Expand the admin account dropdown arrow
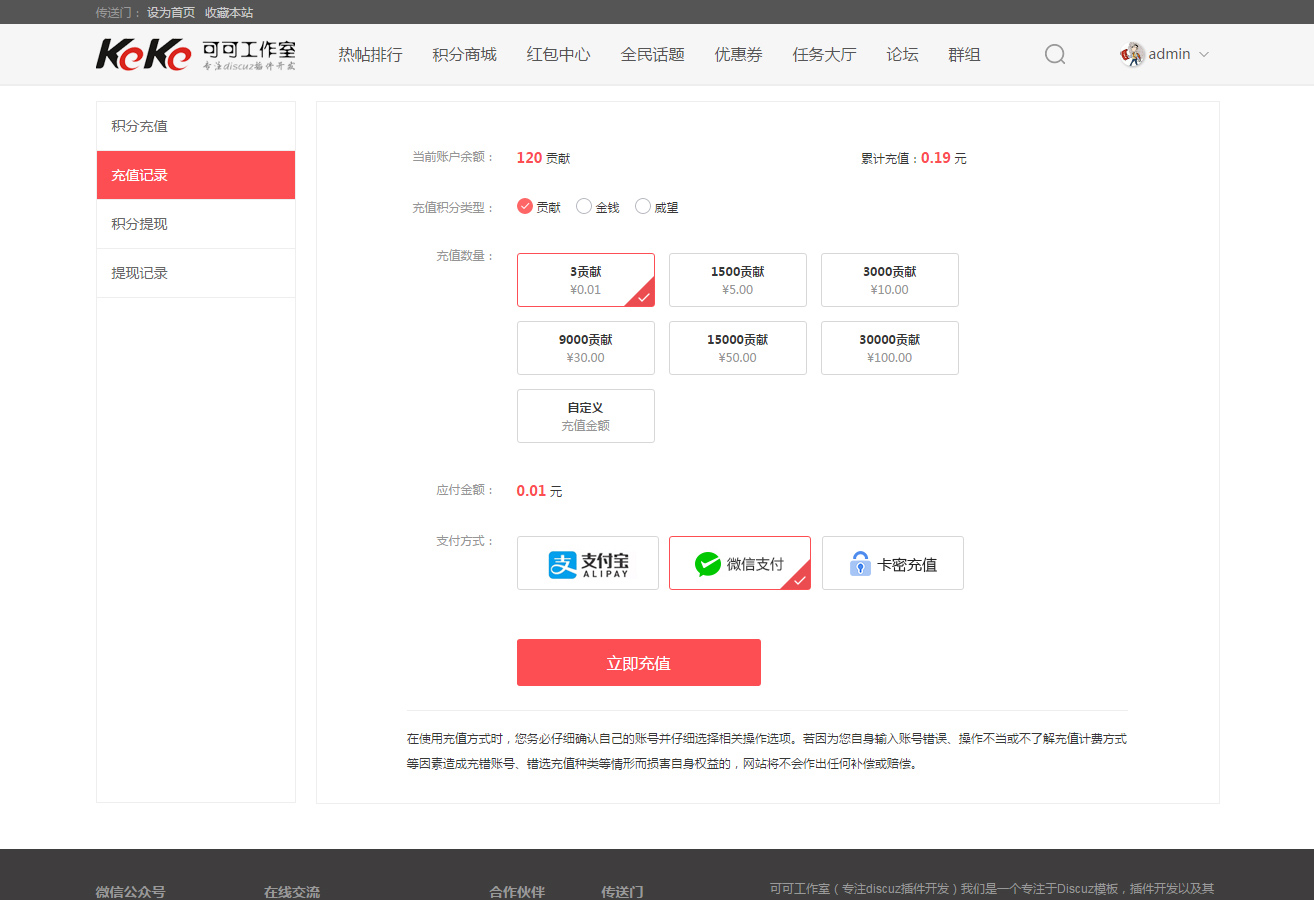This screenshot has width=1314, height=900. coord(1204,54)
